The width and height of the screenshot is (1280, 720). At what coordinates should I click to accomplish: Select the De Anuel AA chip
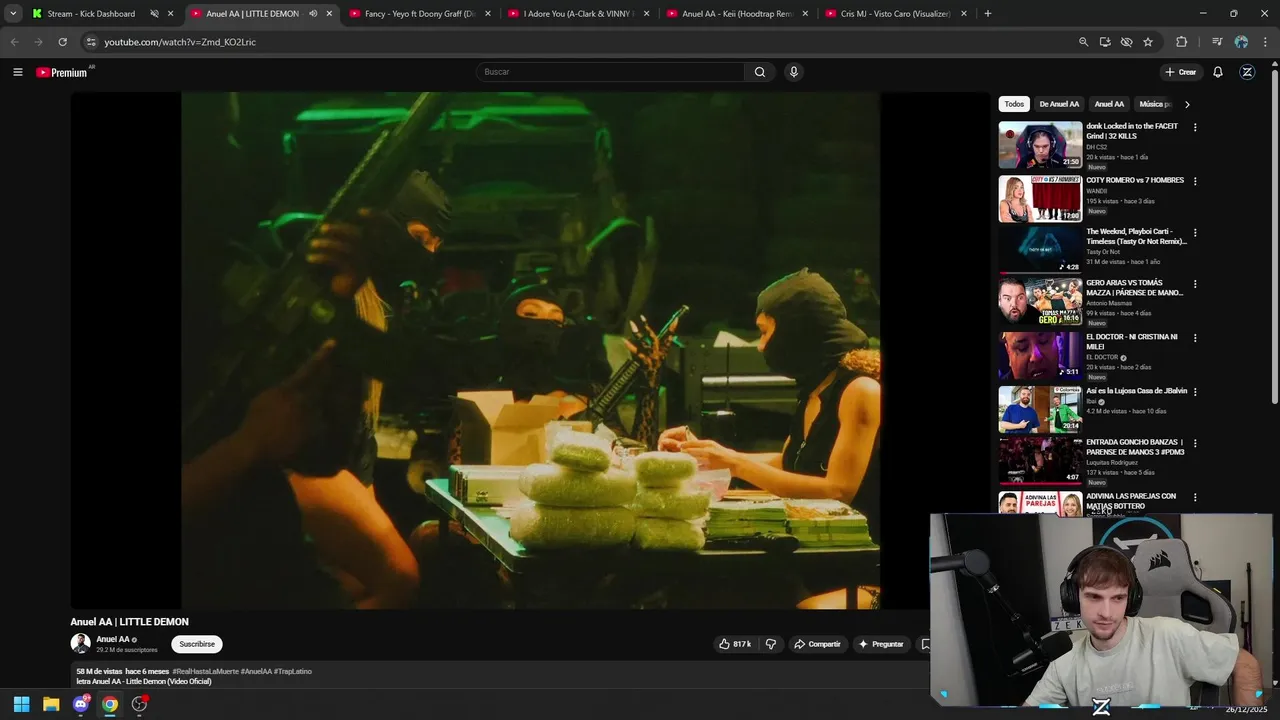[x=1059, y=104]
